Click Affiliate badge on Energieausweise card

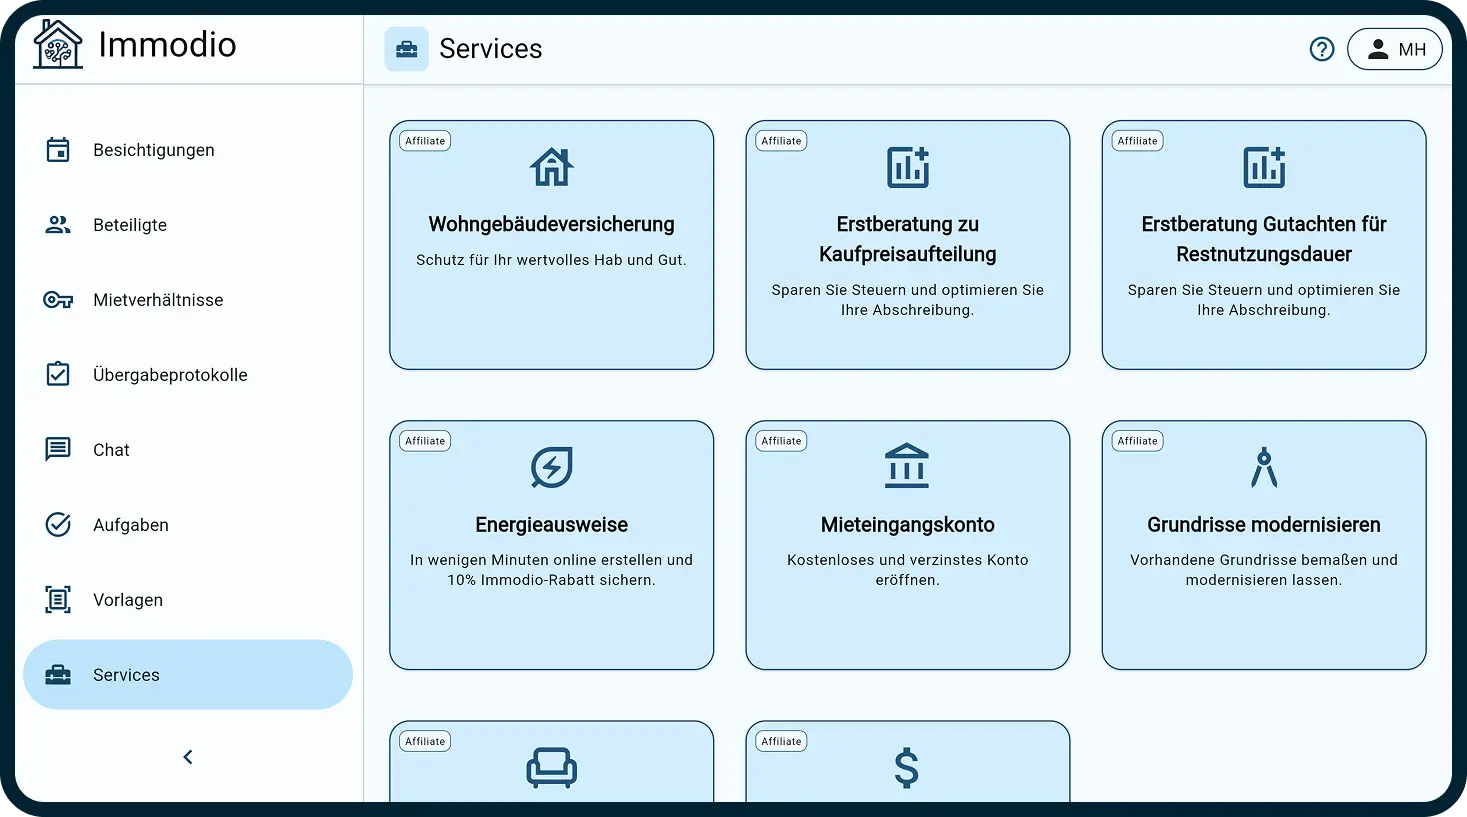[x=425, y=441]
